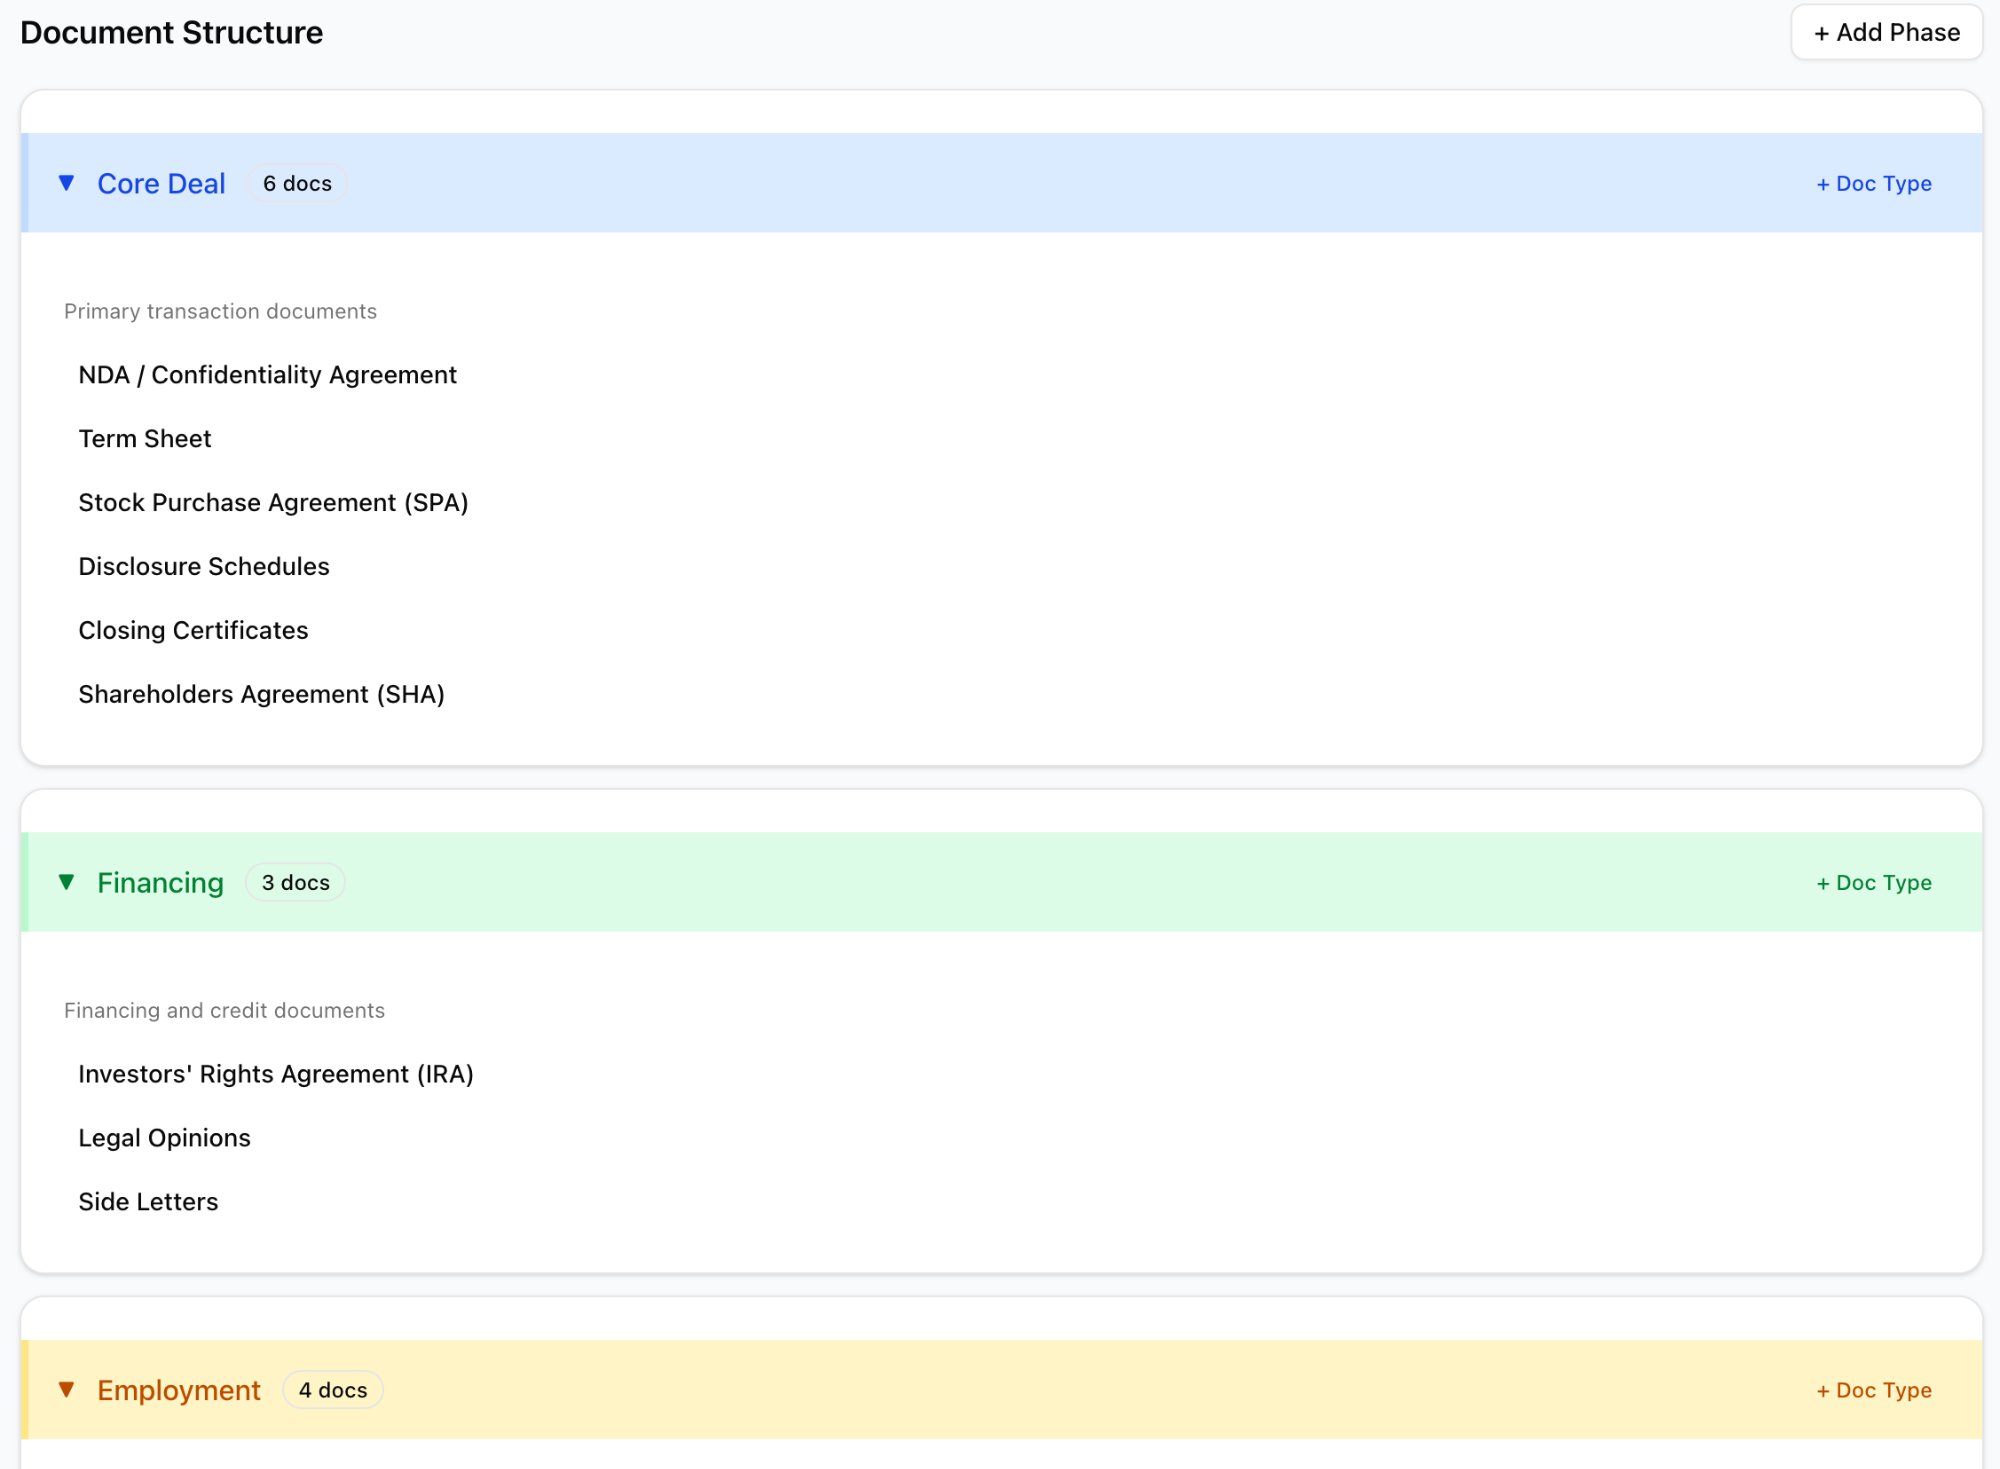This screenshot has width=2000, height=1469.
Task: Add a doc type to Financing
Action: pos(1873,882)
